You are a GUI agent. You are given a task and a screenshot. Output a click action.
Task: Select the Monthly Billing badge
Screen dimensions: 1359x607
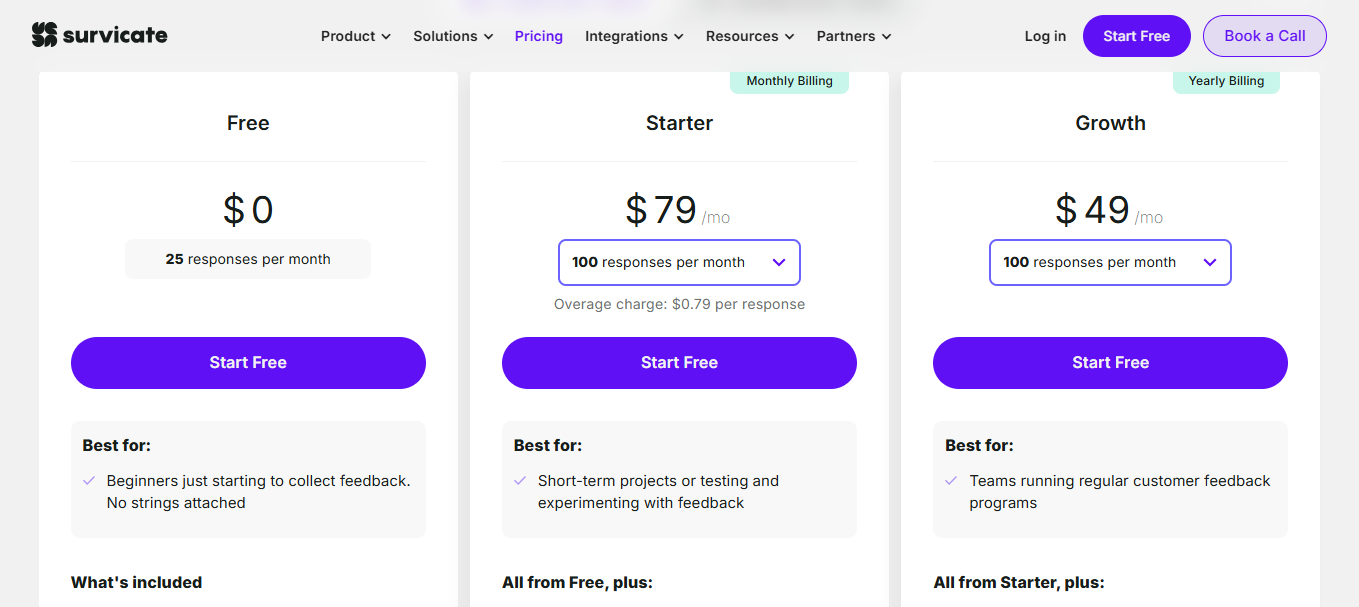[789, 81]
